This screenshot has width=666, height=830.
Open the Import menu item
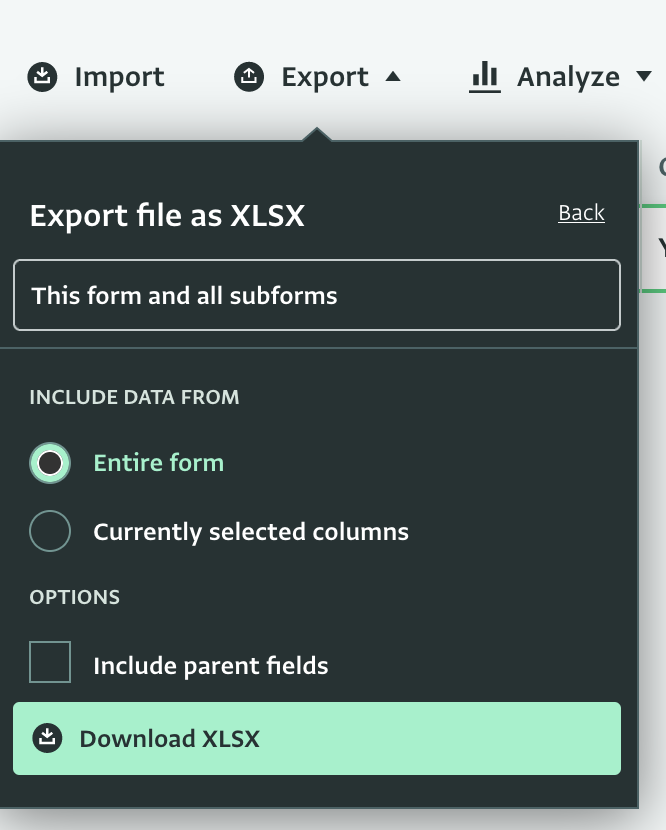click(96, 77)
